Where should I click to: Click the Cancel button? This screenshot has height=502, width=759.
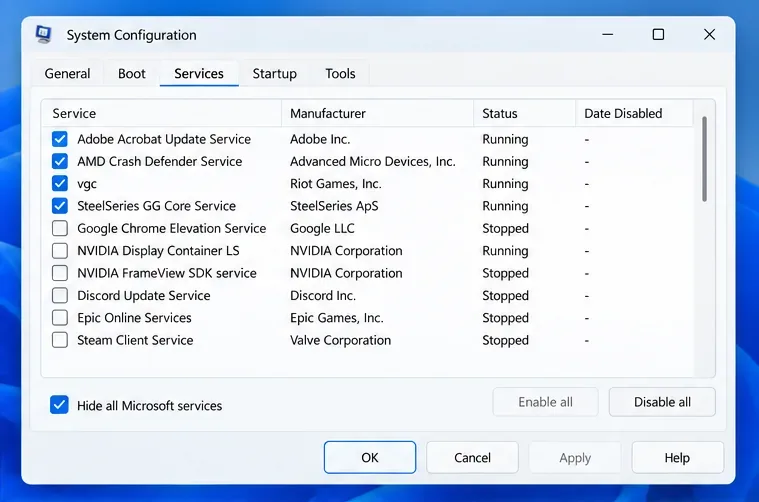[x=472, y=457]
